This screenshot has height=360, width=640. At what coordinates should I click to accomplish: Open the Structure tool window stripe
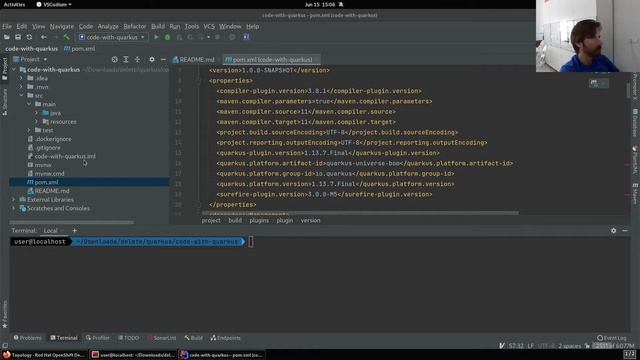(x=4, y=102)
